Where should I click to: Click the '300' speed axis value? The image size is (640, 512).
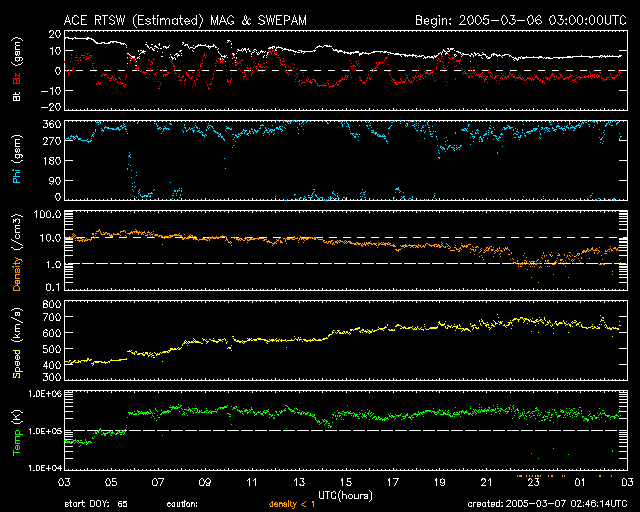pyautogui.click(x=52, y=376)
